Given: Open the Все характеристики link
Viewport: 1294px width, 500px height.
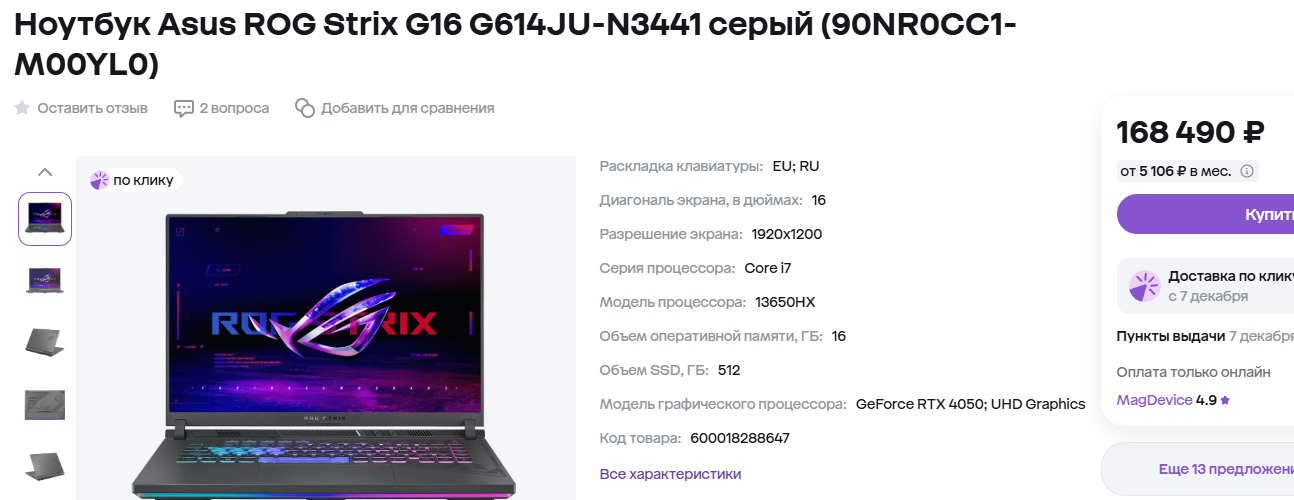Looking at the screenshot, I should [x=671, y=474].
